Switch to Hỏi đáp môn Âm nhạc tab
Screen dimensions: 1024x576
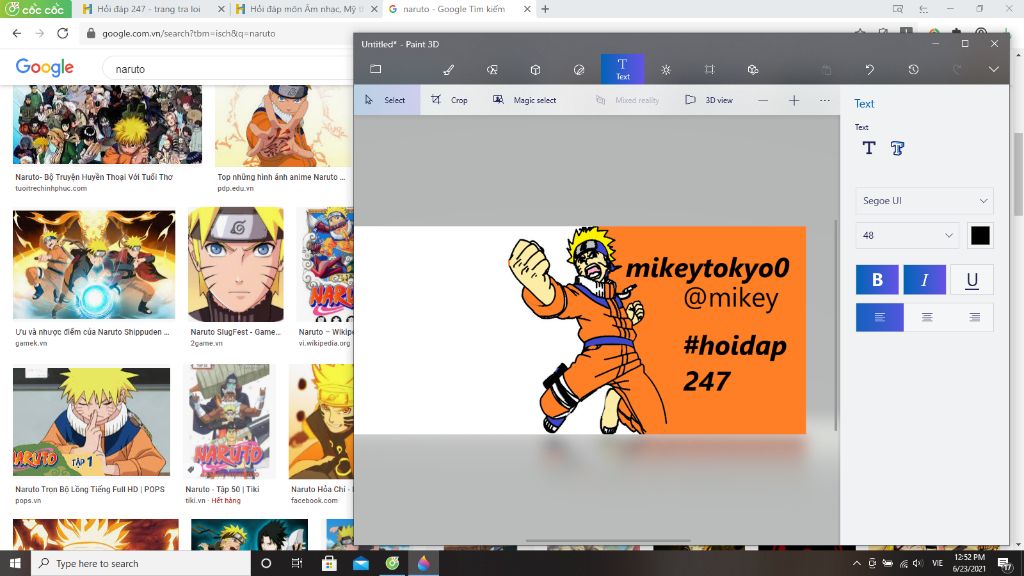[306, 9]
